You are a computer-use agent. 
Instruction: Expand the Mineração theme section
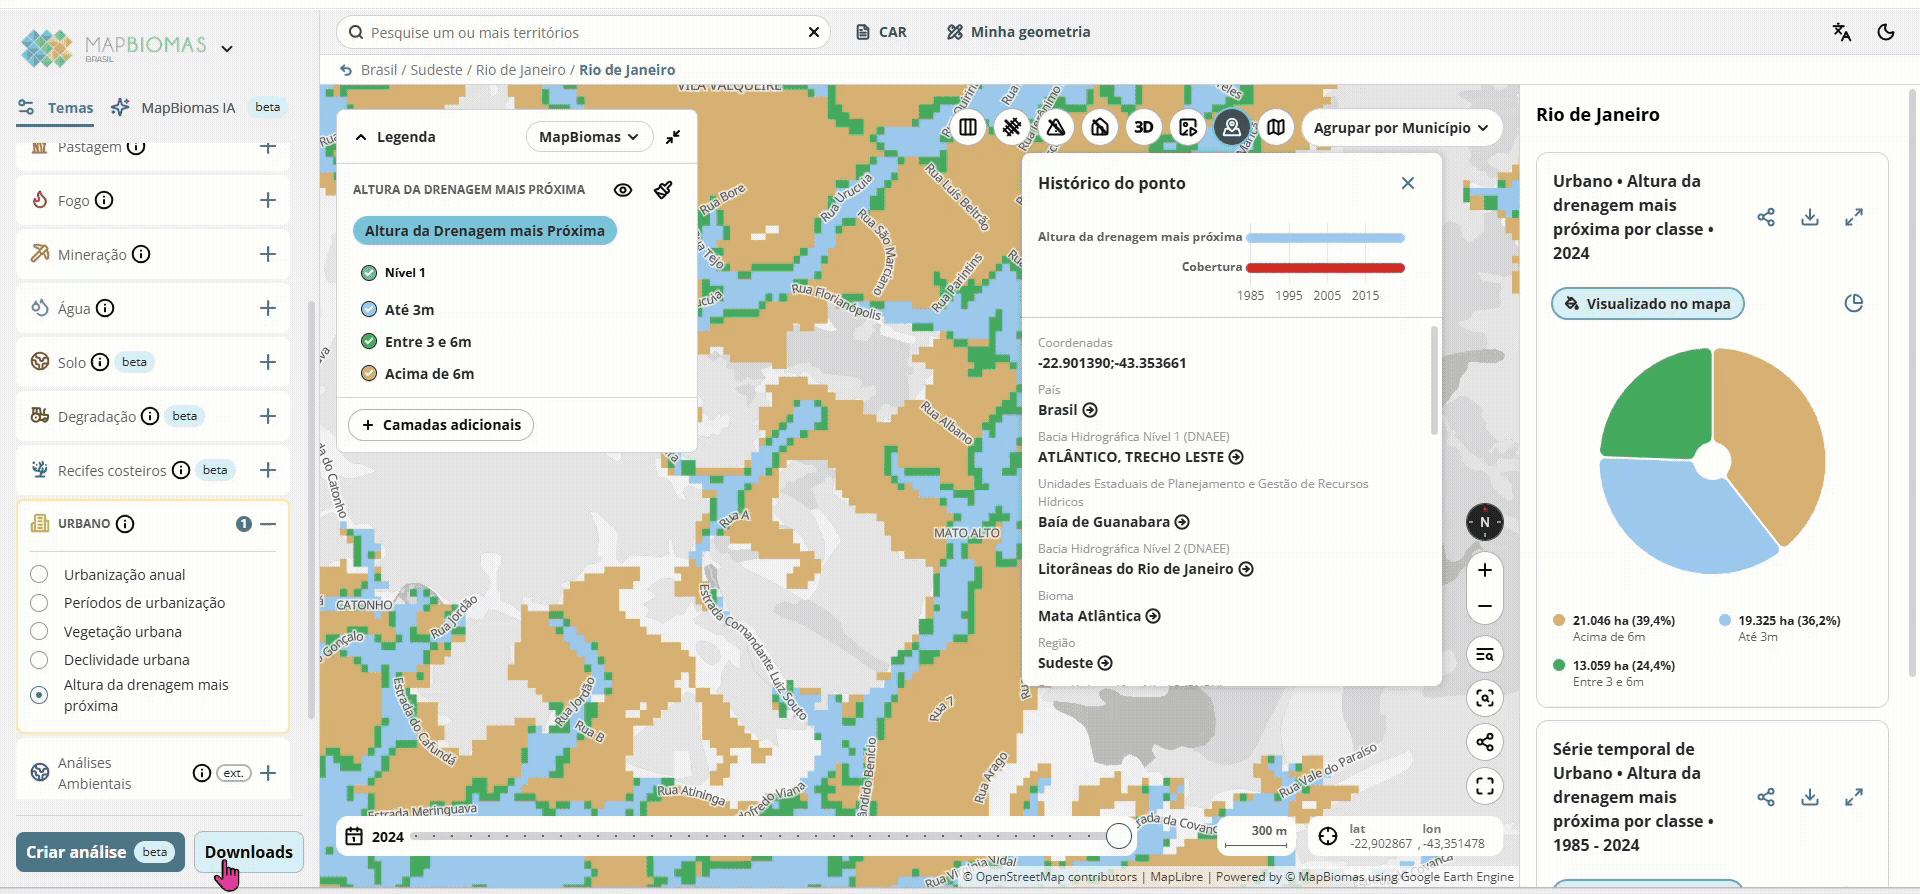click(268, 254)
